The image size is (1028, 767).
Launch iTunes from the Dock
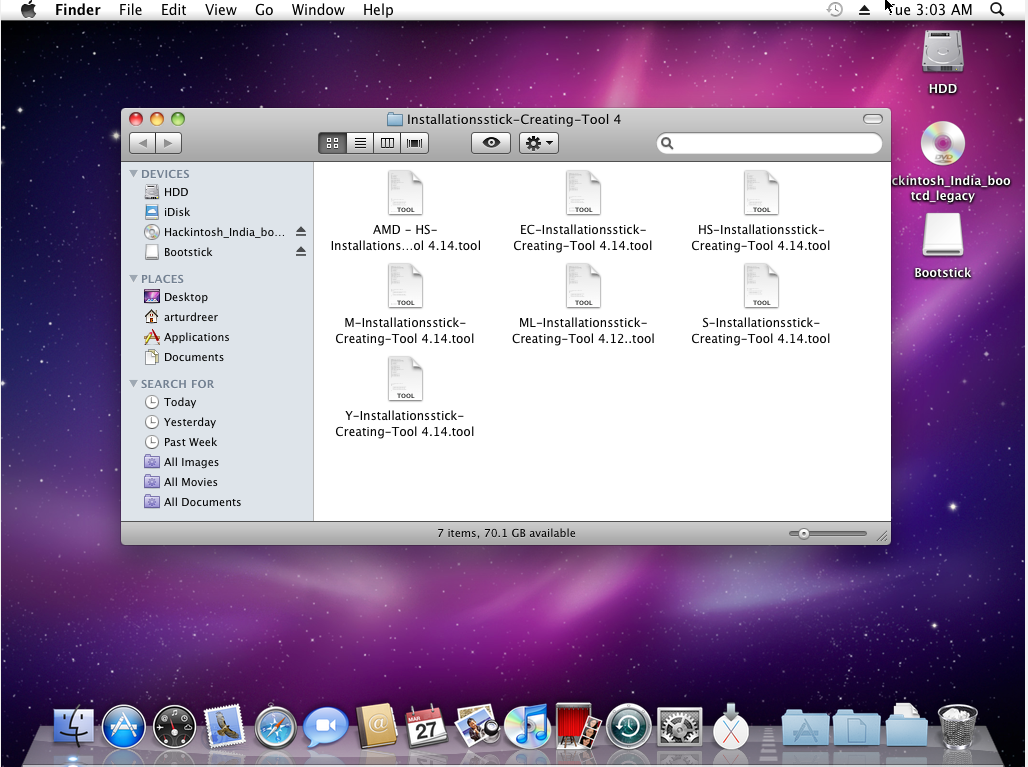pyautogui.click(x=526, y=727)
